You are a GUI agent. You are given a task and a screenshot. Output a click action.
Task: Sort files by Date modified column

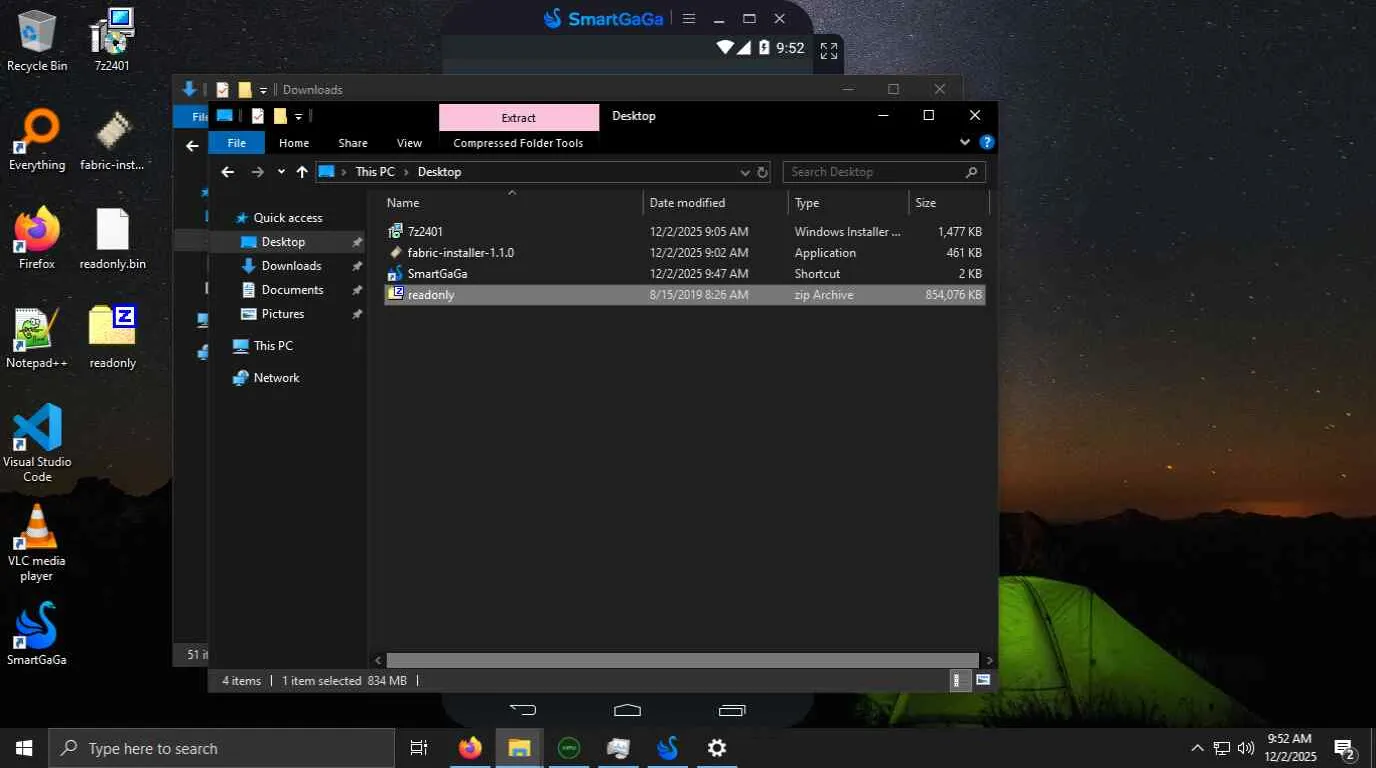[716, 203]
